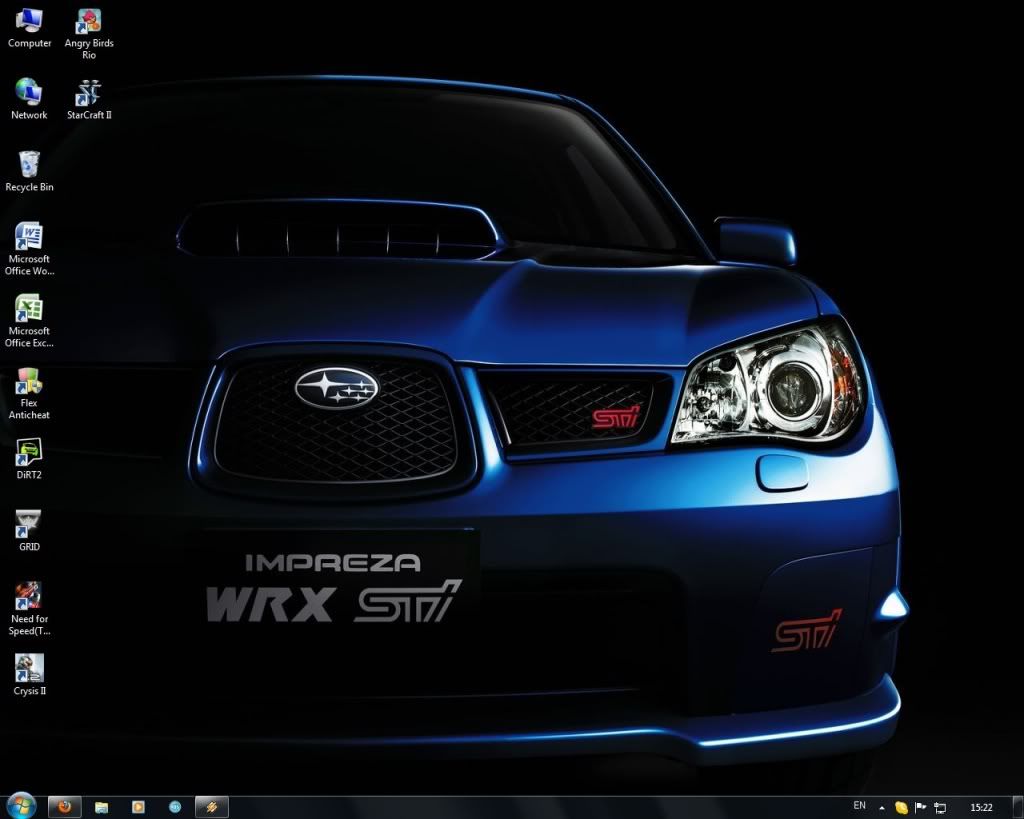This screenshot has height=819, width=1024.
Task: Launch Windows Media Player from taskbar
Action: coord(138,807)
